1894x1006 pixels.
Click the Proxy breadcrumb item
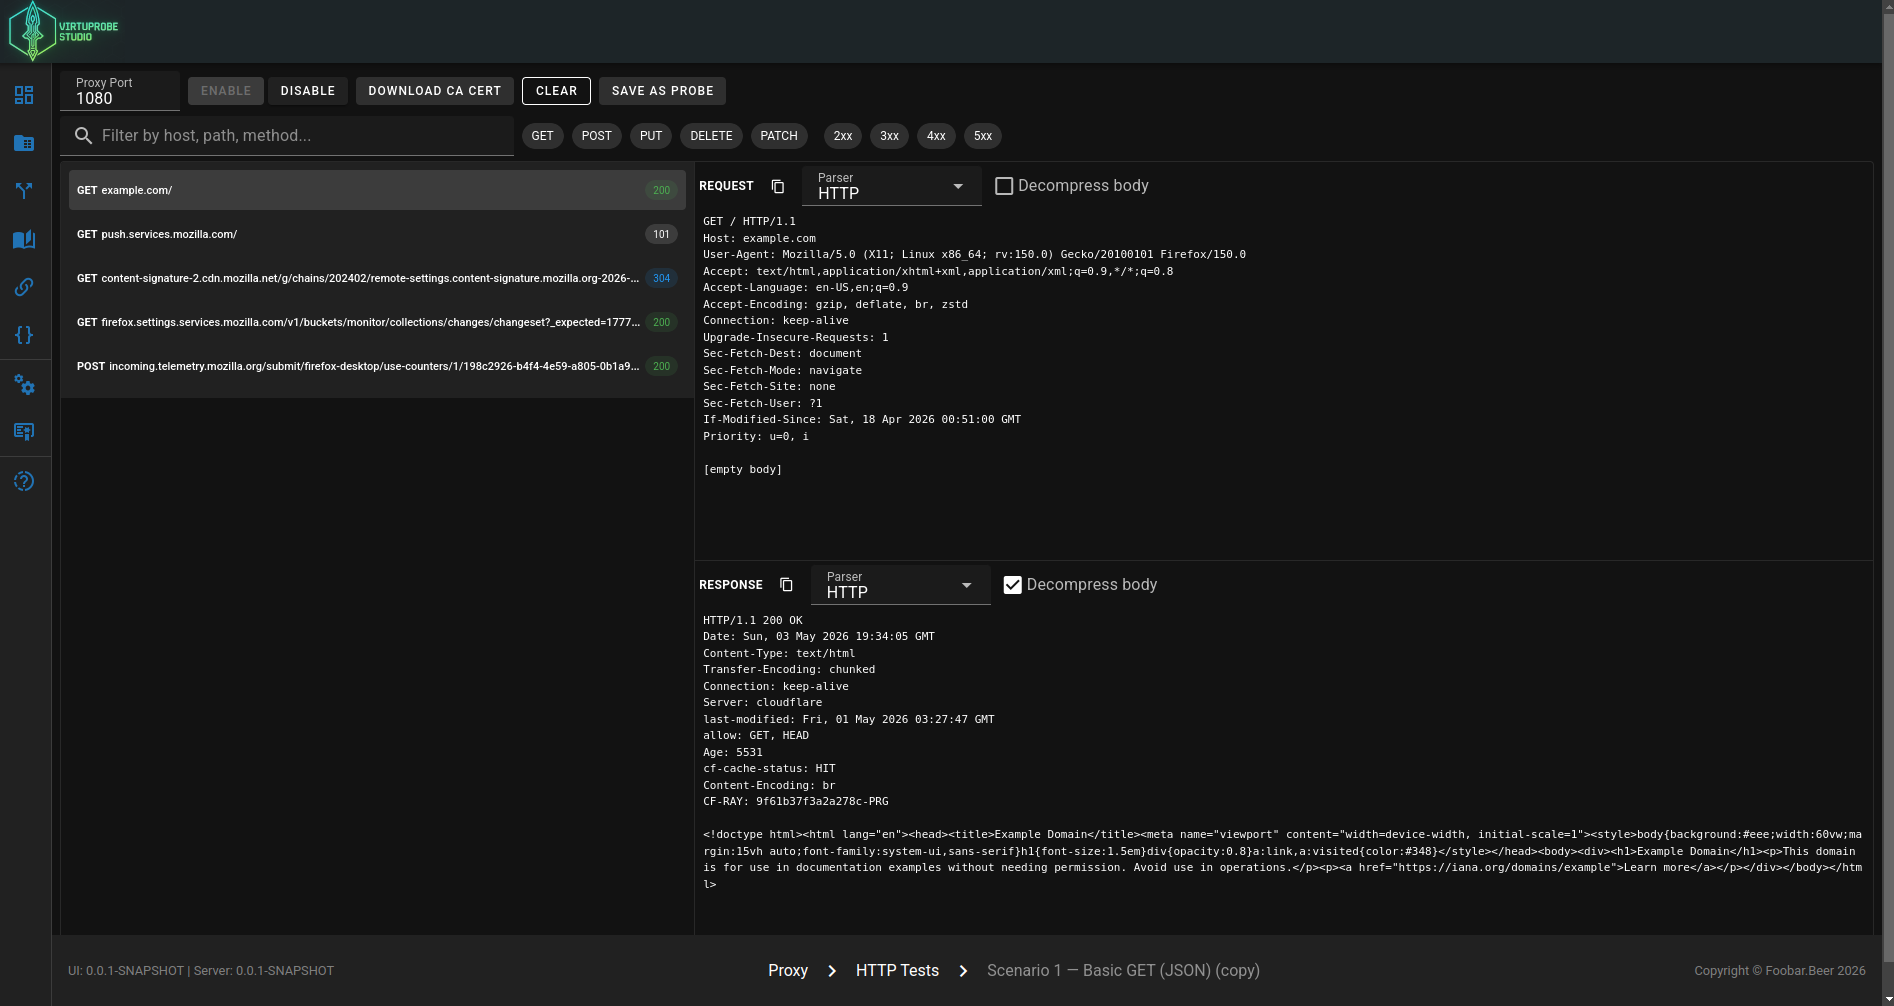(788, 971)
